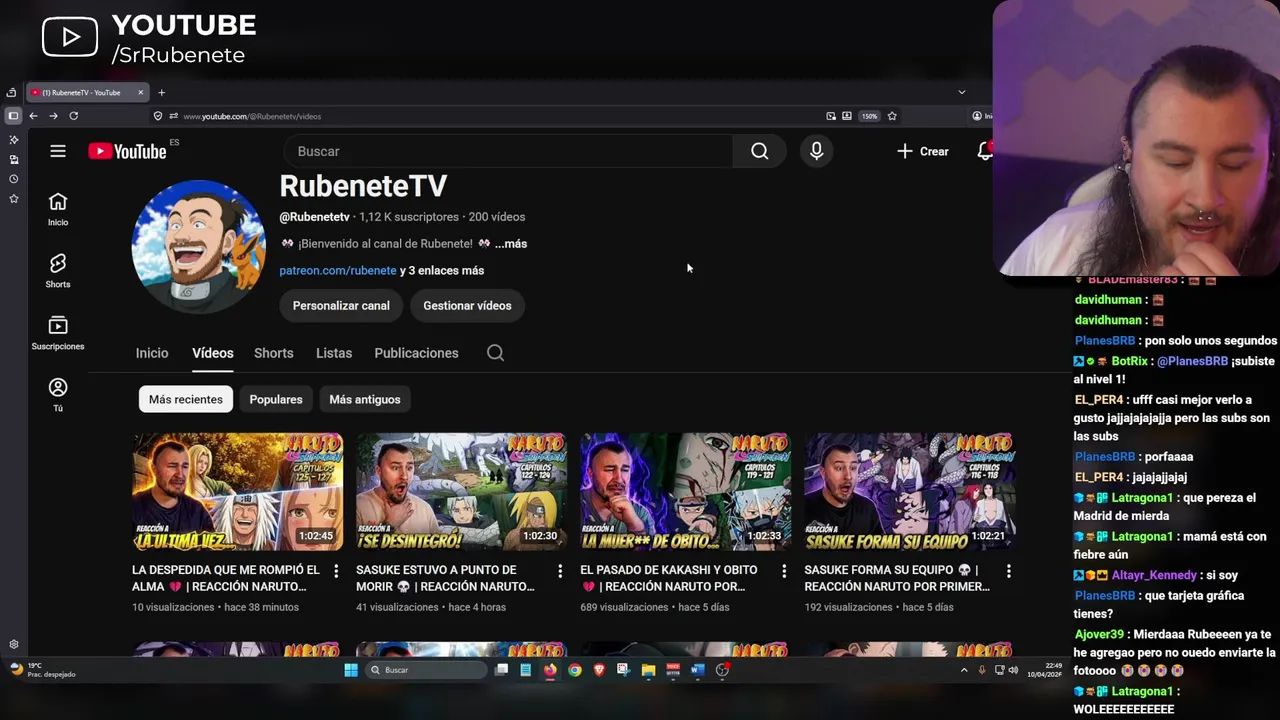List all browser tabs chevron
This screenshot has height=720, width=1280.
(962, 92)
